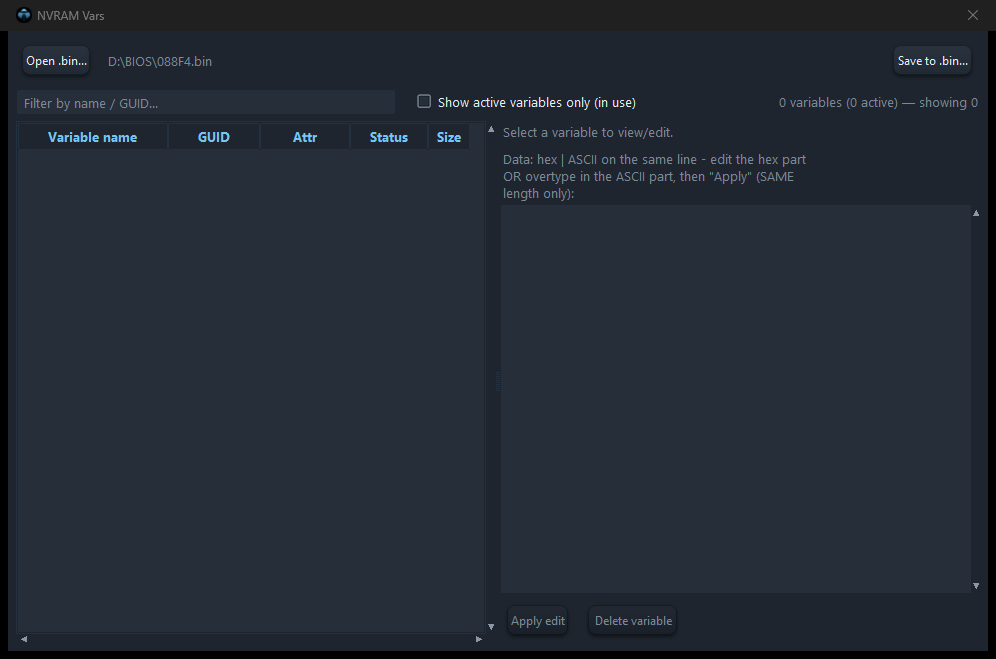Viewport: 996px width, 659px height.
Task: Click inside the hex/ASCII data editor area
Action: point(736,399)
